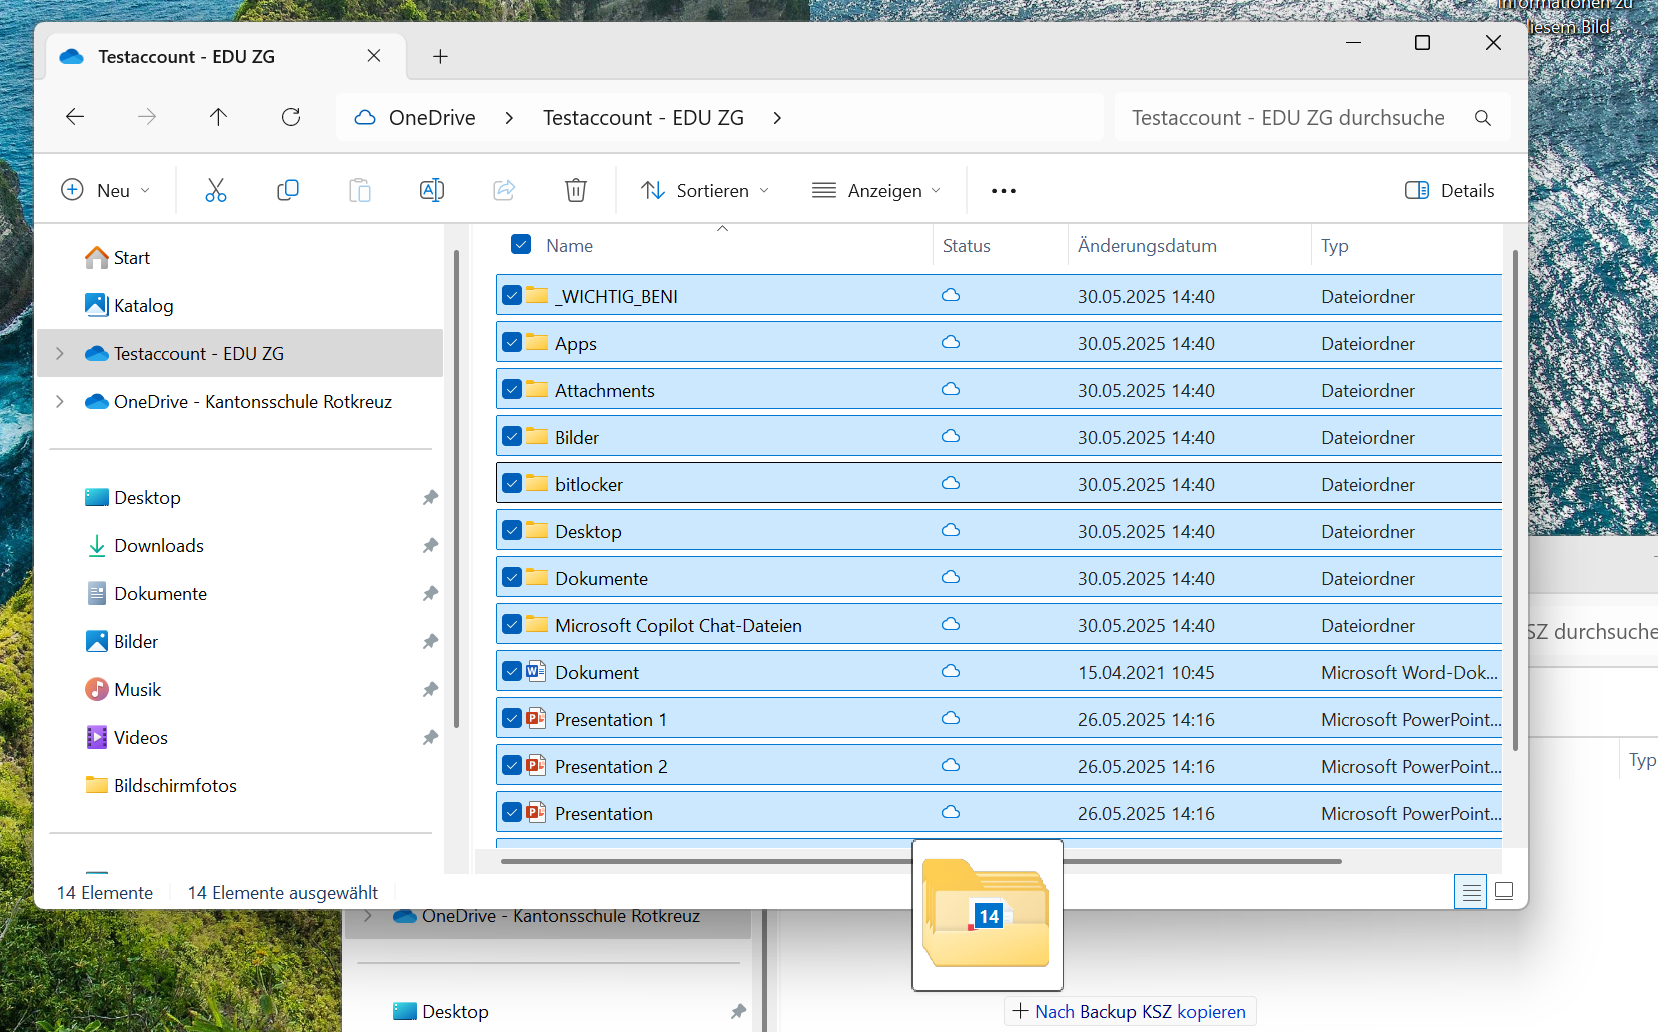Expand Testaccount - EDU ZG in the sidebar tree

point(60,353)
